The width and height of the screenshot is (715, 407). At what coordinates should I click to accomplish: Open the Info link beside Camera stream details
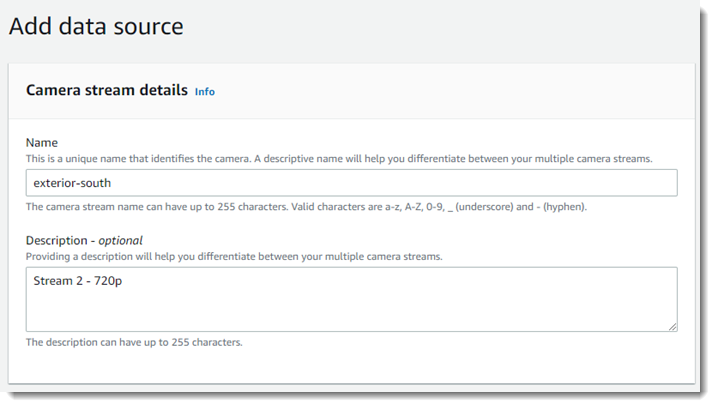click(x=204, y=91)
